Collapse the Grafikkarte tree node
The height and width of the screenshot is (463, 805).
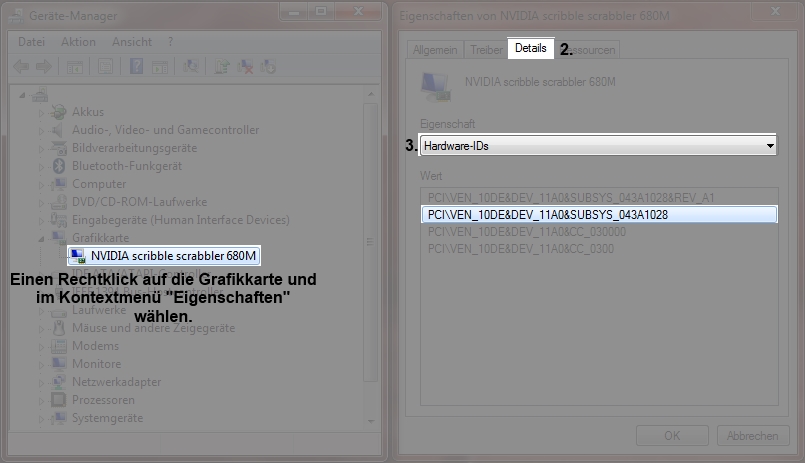(42, 238)
